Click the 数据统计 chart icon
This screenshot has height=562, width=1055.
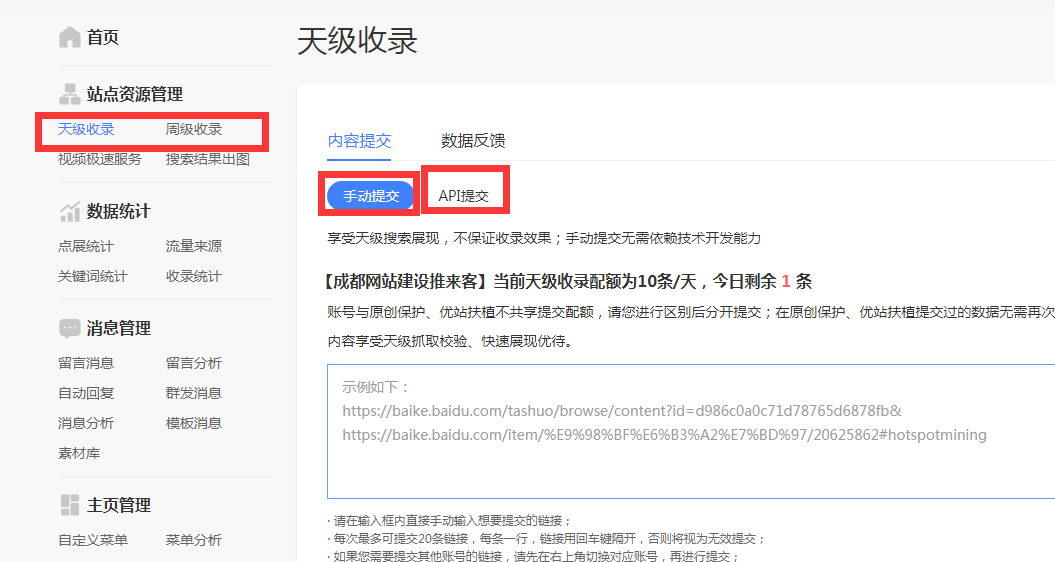coord(69,211)
